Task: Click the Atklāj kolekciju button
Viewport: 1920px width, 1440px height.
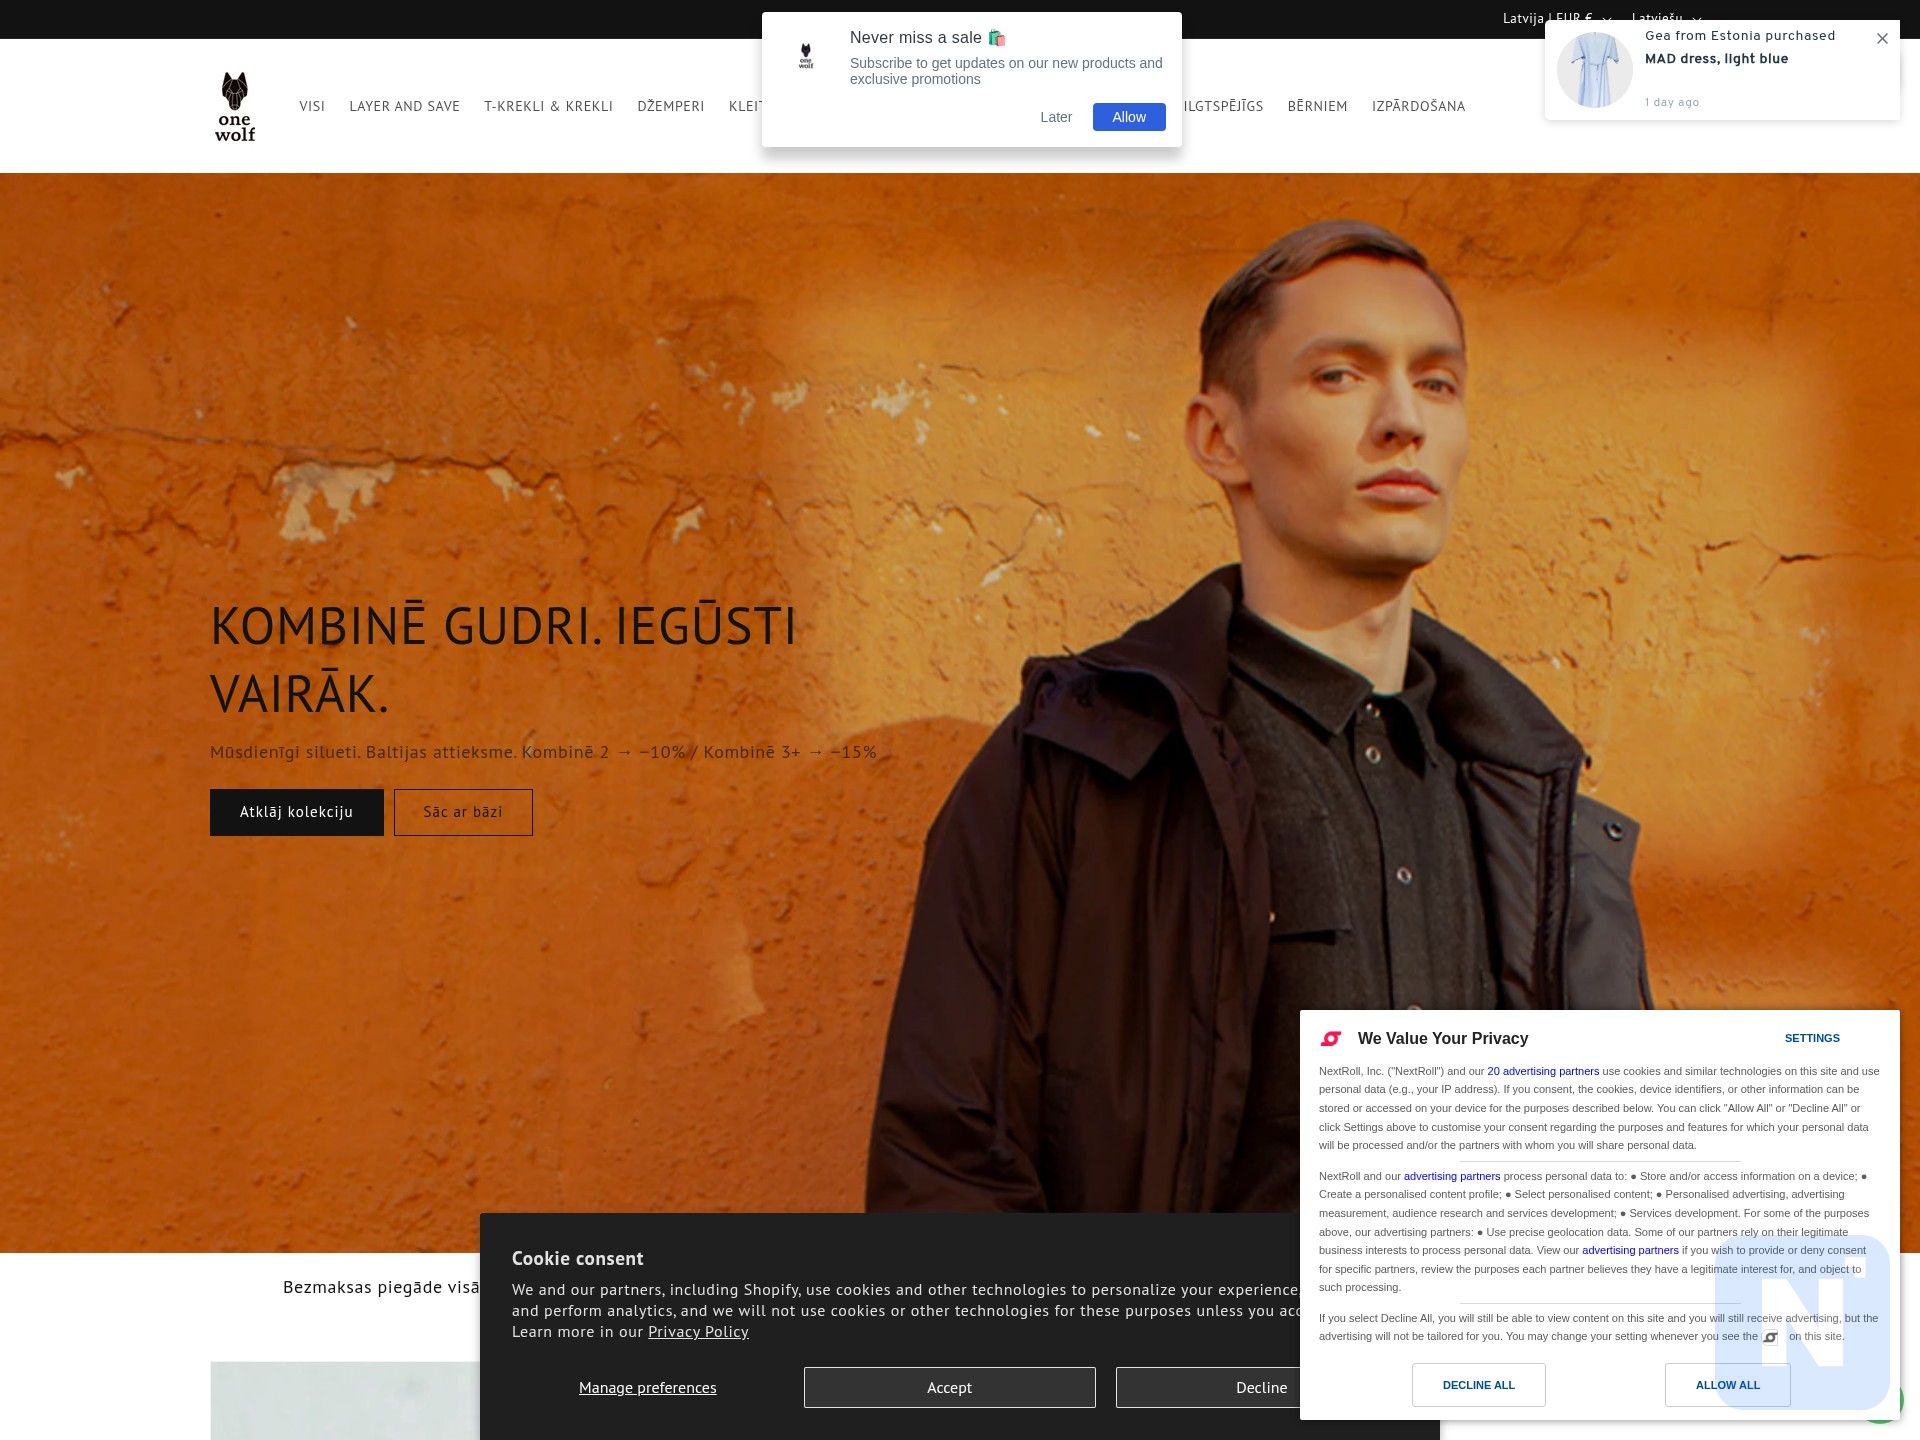Action: point(297,812)
